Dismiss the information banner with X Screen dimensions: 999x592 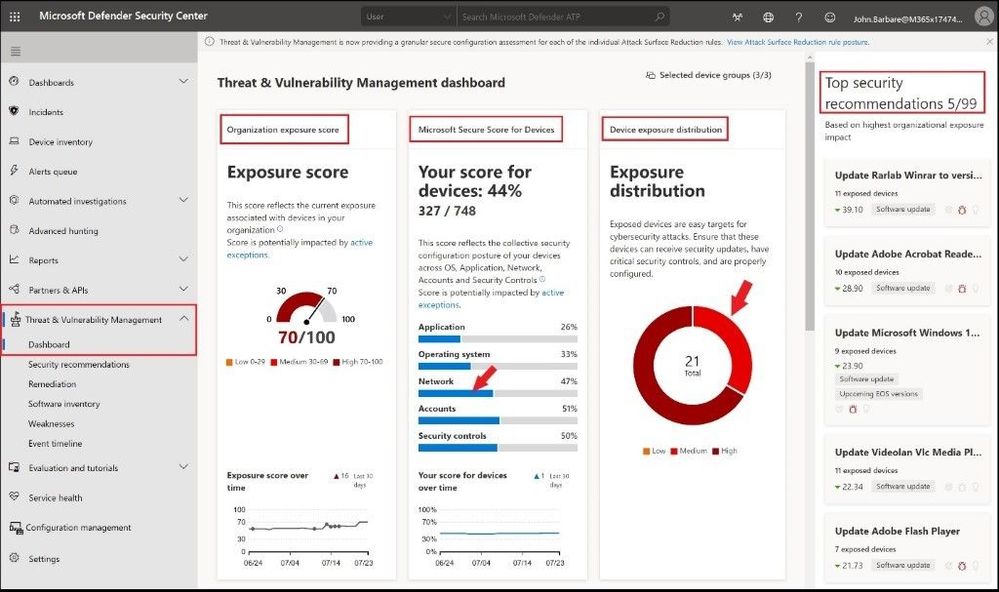coord(989,41)
